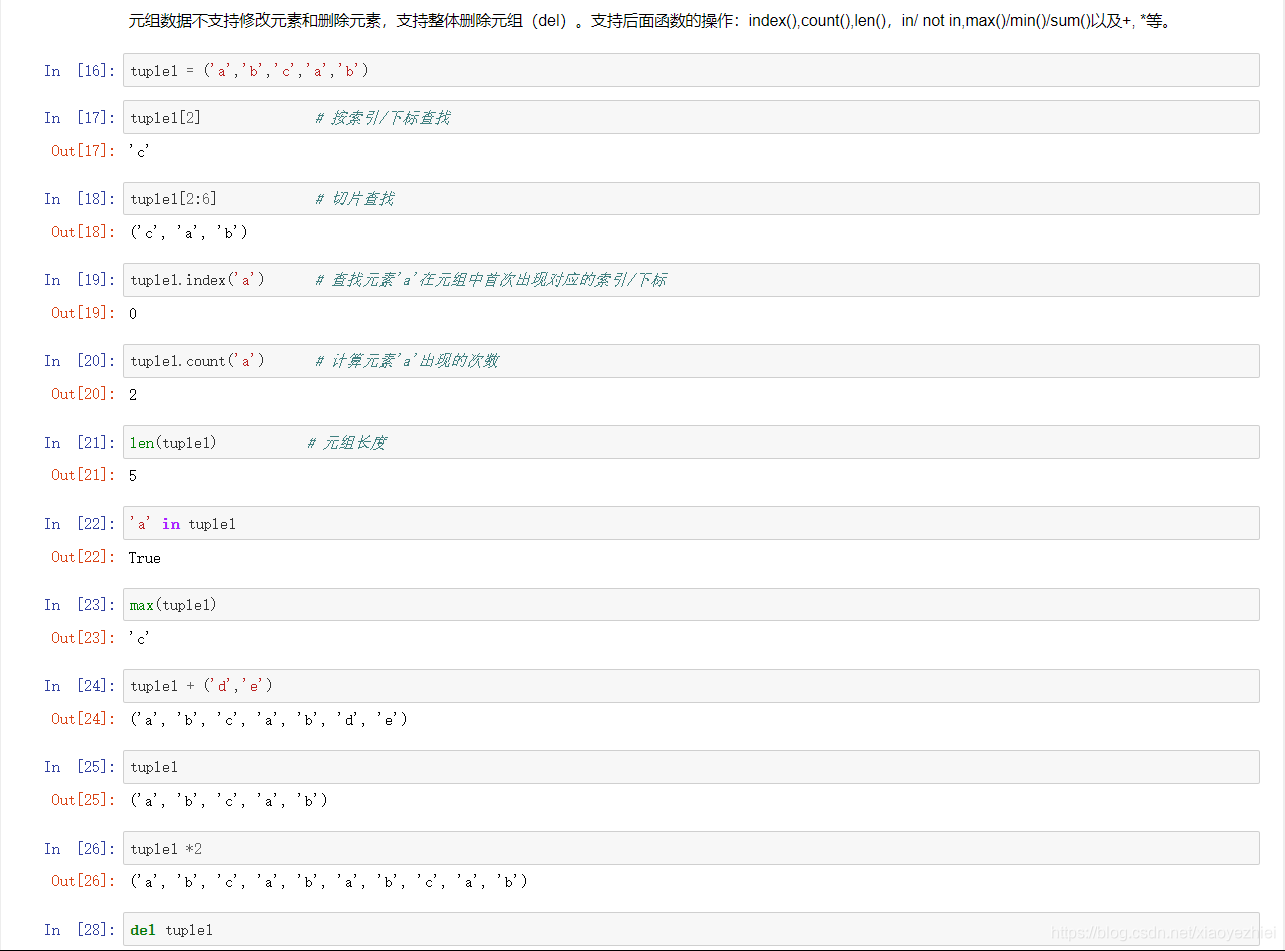
Task: Click output 'c' of cell 17
Action: (140, 151)
